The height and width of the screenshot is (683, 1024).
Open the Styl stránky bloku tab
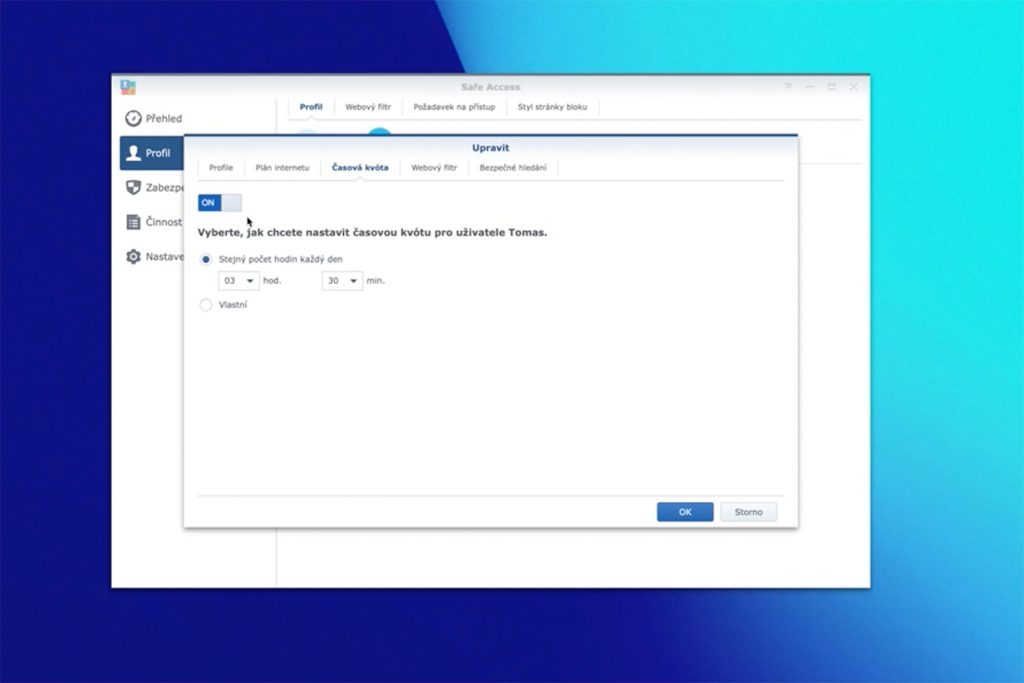pyautogui.click(x=552, y=107)
